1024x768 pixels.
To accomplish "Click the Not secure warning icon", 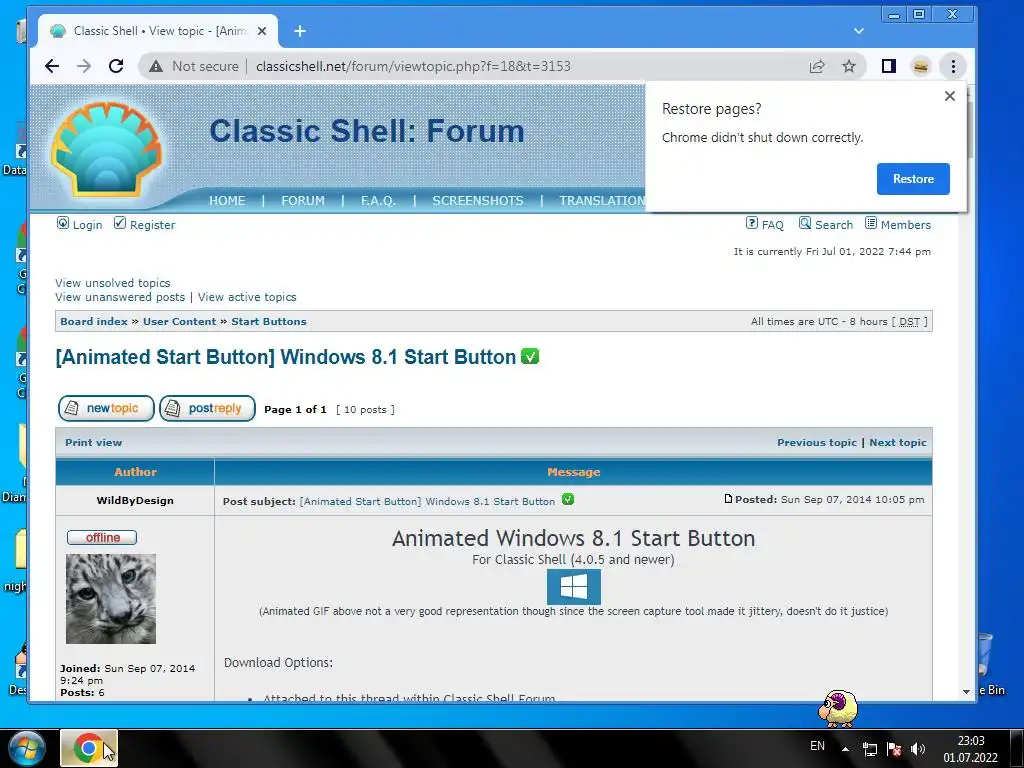I will click(155, 66).
